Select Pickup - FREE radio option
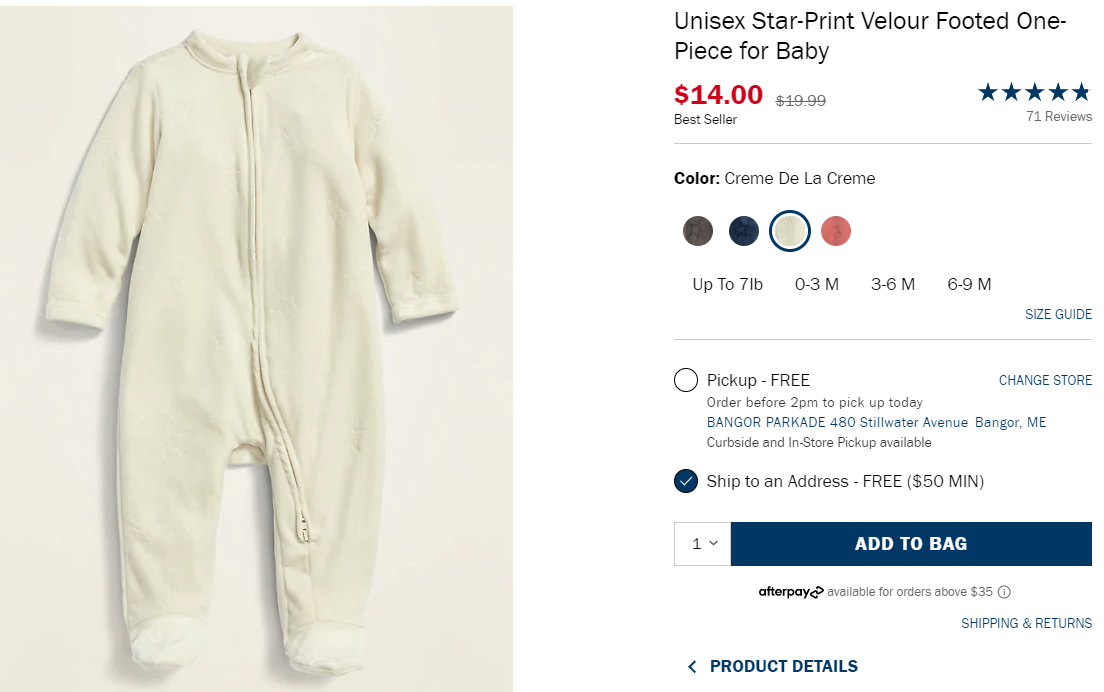The width and height of the screenshot is (1104, 692). point(686,380)
